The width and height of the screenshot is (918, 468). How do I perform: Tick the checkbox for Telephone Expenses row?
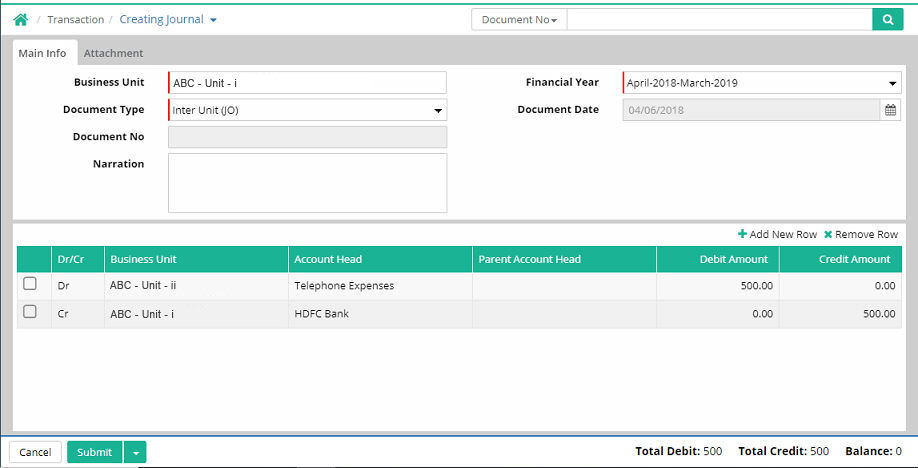click(30, 284)
